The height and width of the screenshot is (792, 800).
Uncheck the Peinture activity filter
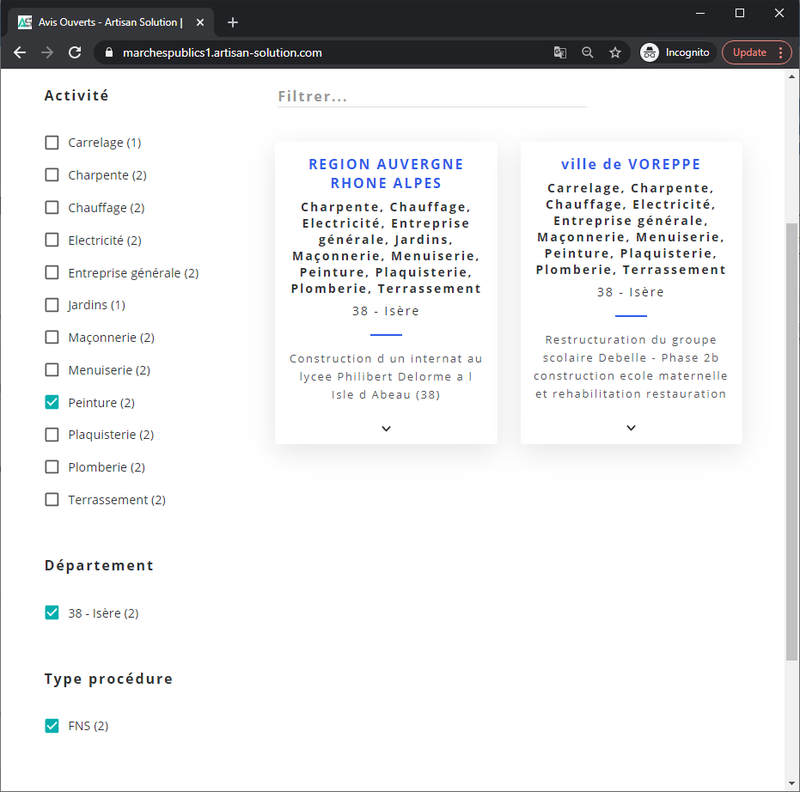tap(52, 402)
